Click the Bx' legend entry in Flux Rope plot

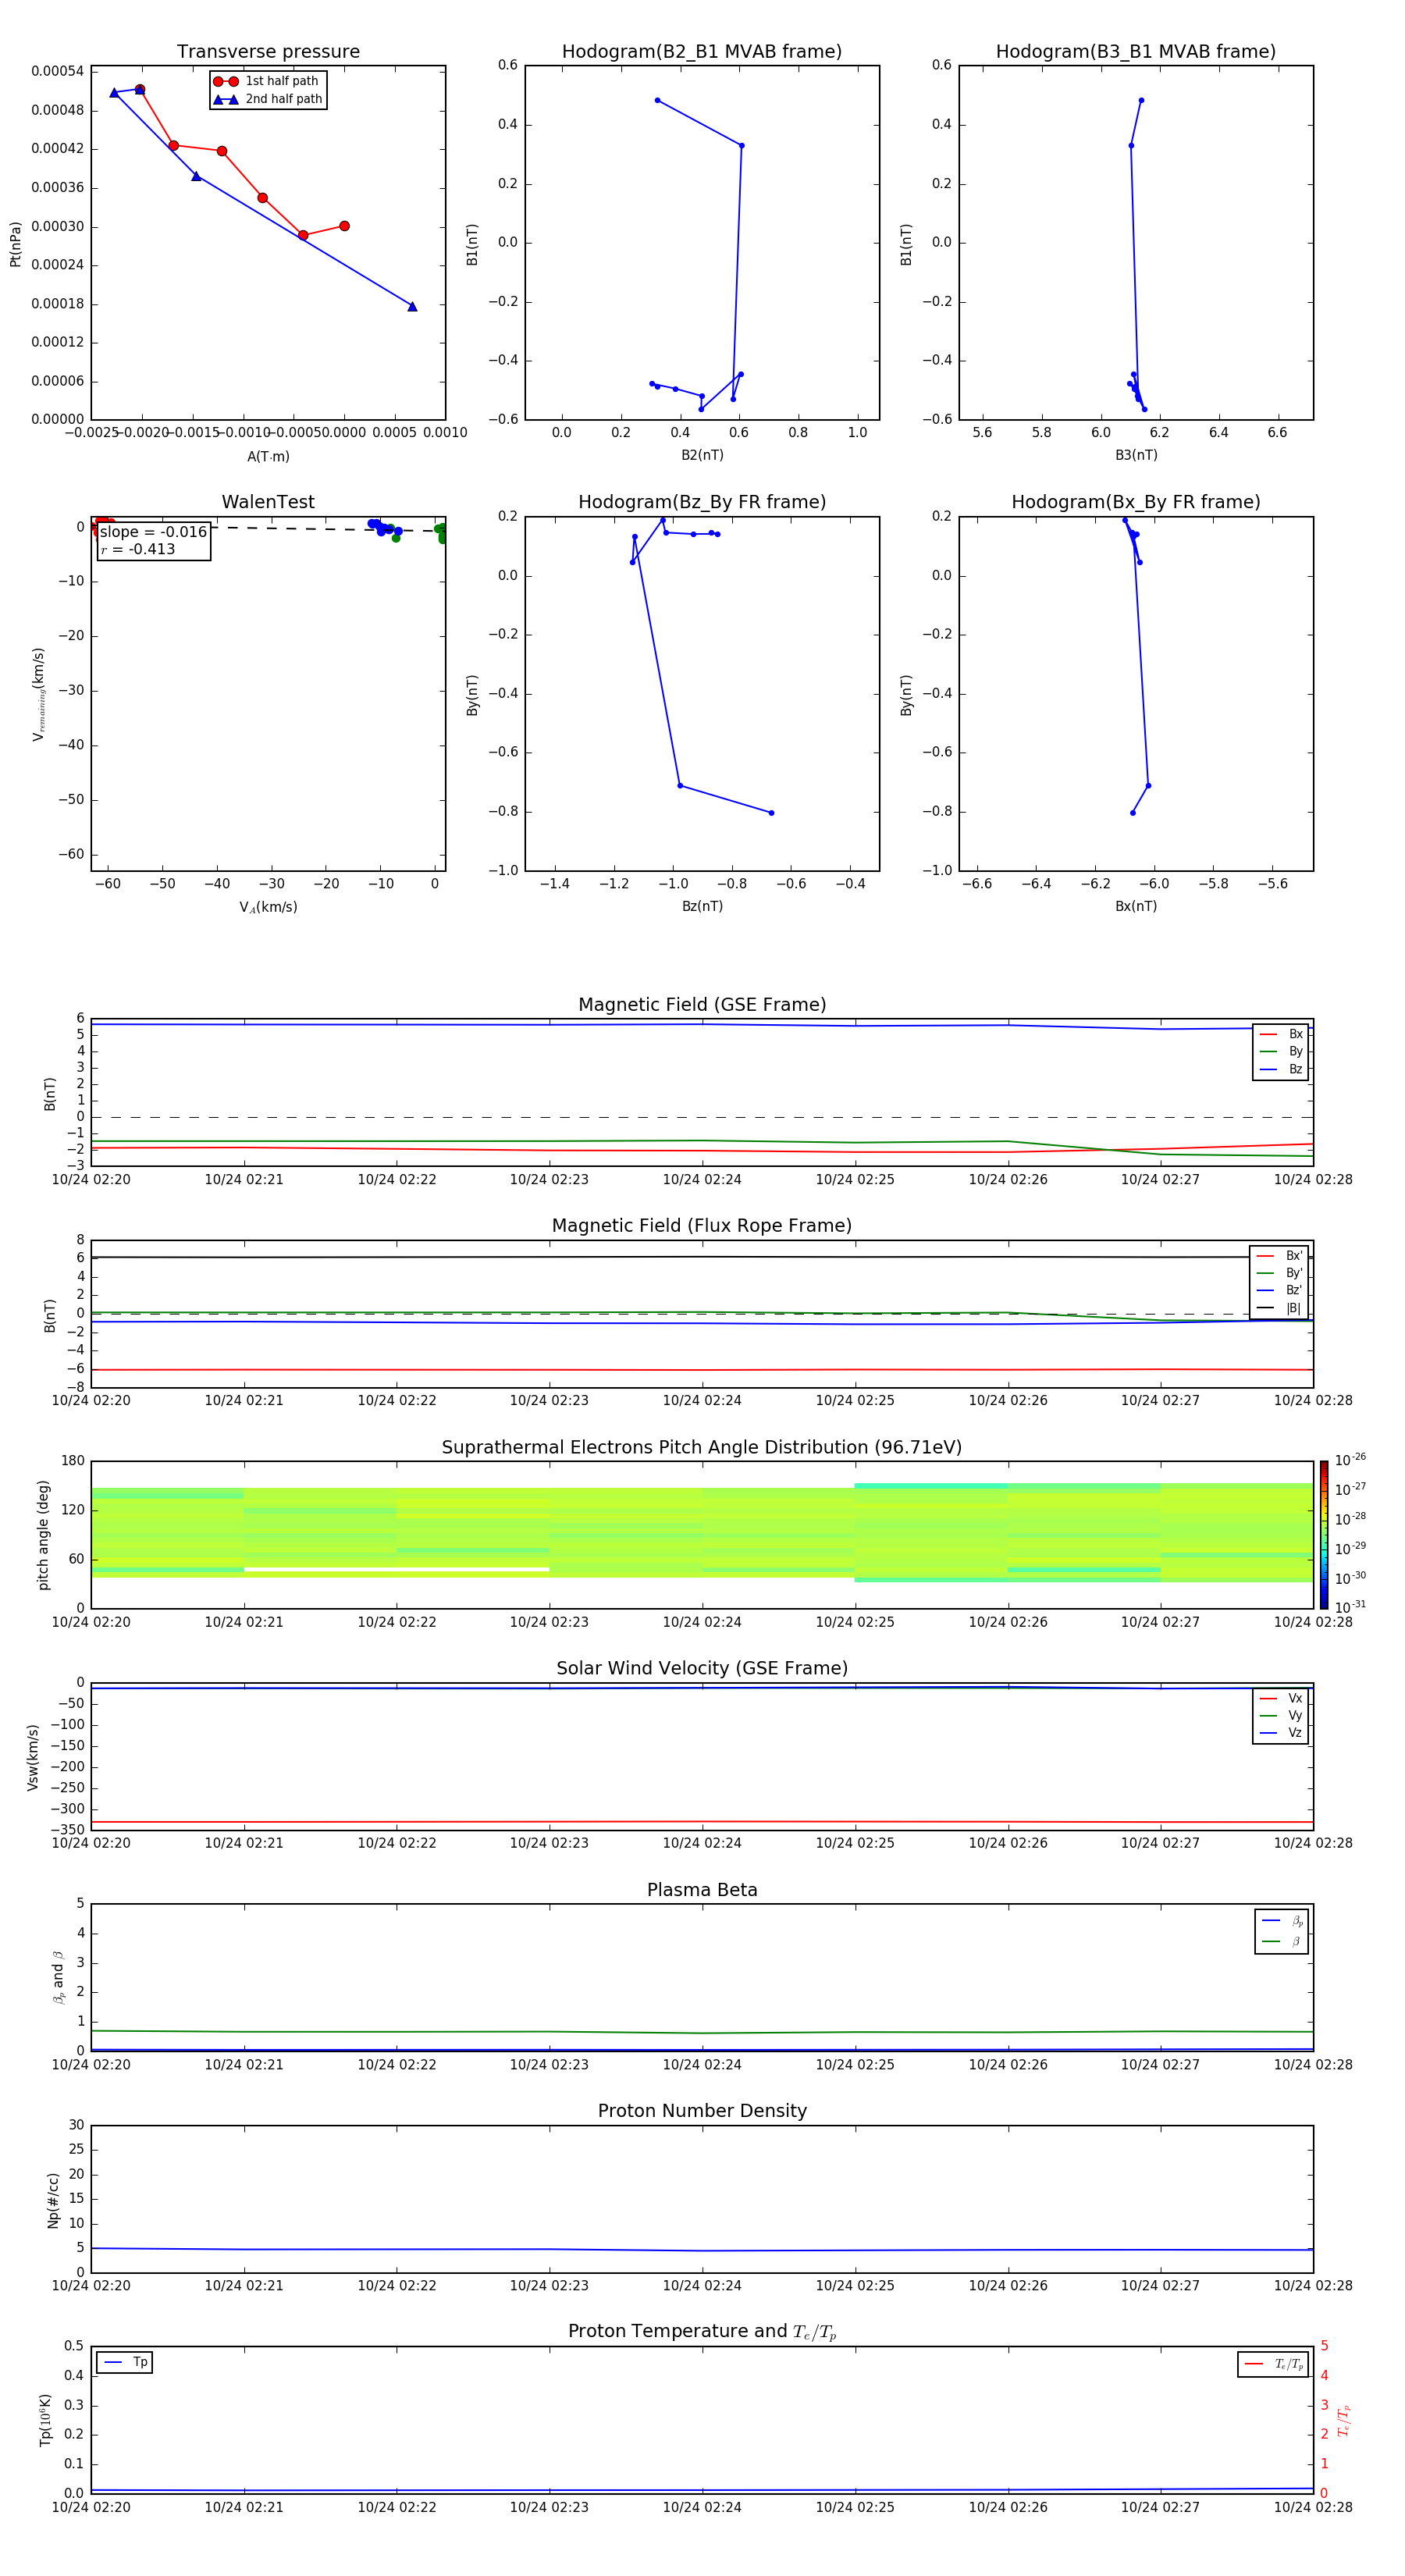[1279, 1256]
